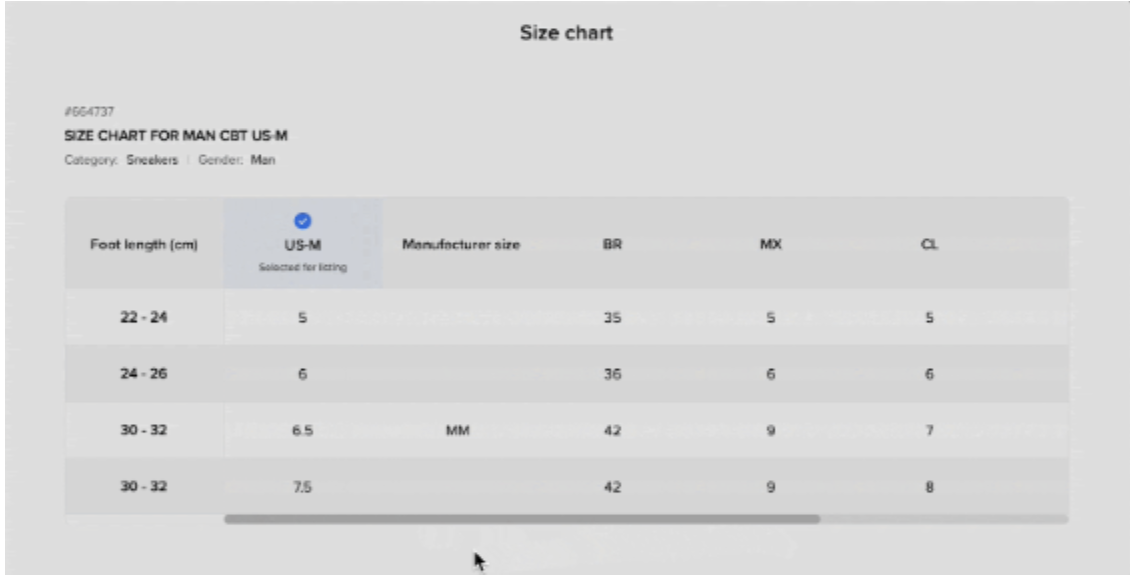Select the 24 - 26 foot length row

566,373
